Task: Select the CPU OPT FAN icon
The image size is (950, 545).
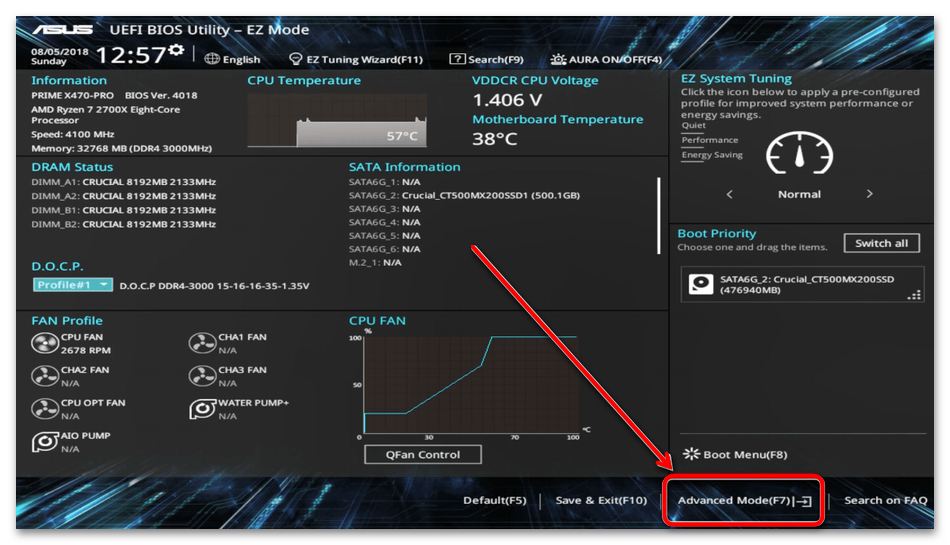Action: pyautogui.click(x=45, y=409)
